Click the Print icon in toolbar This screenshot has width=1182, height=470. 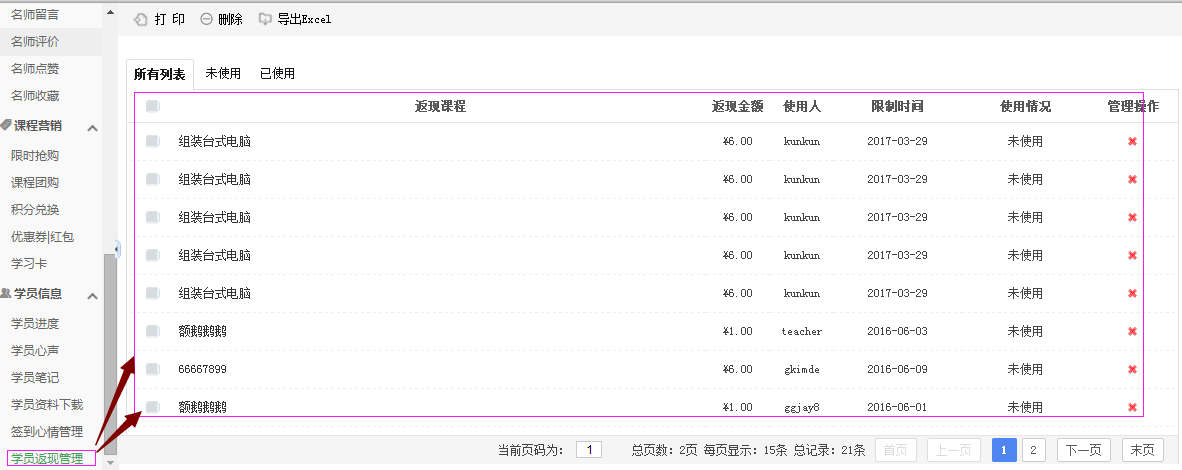[141, 19]
